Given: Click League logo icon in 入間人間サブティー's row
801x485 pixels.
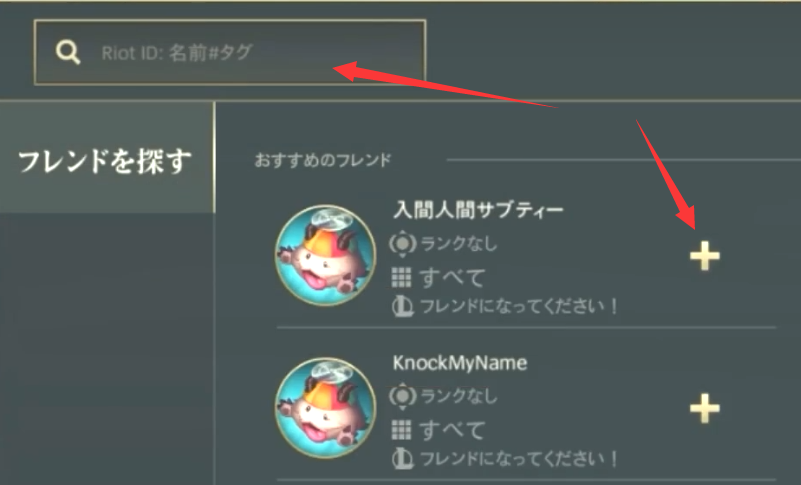Looking at the screenshot, I should 402,307.
